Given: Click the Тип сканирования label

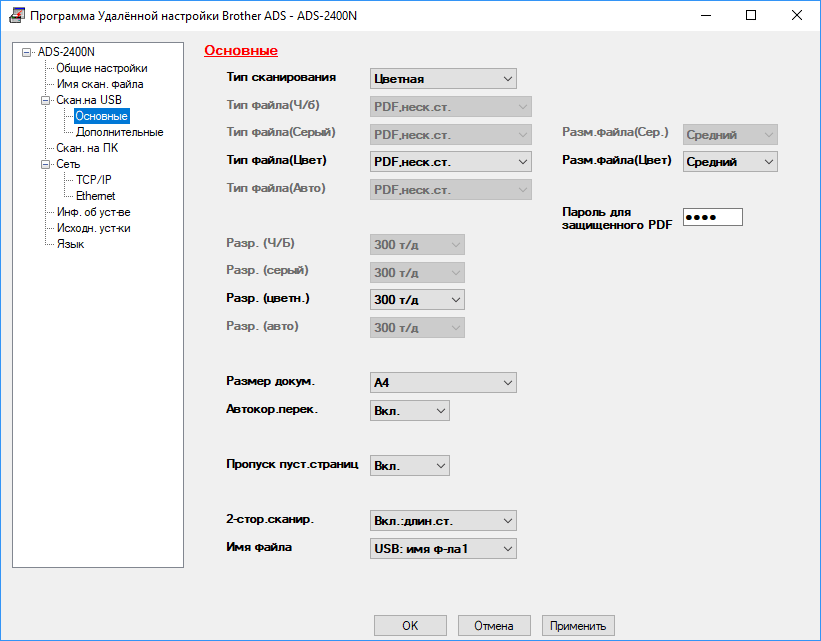Looking at the screenshot, I should coord(281,77).
